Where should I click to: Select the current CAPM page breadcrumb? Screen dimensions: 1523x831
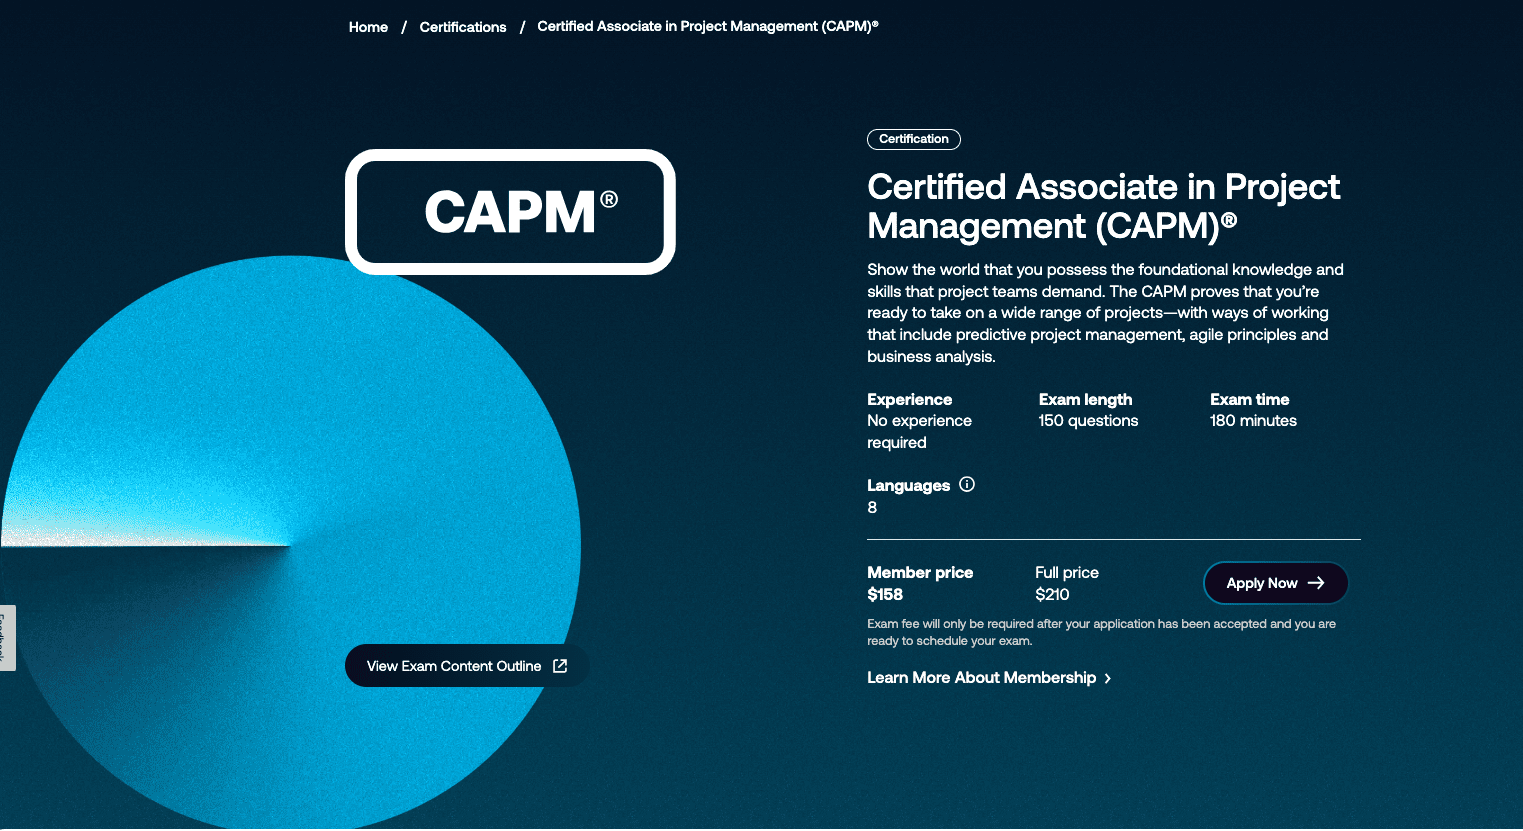click(707, 27)
